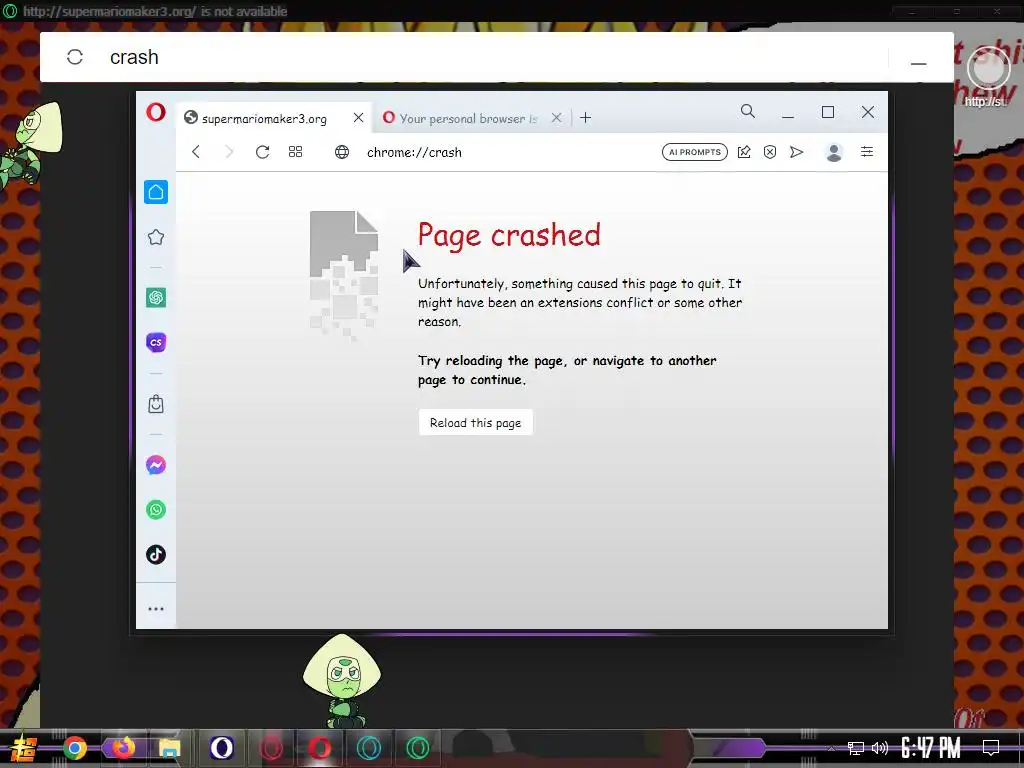
Task: Open Chrome from the taskbar
Action: coord(75,748)
